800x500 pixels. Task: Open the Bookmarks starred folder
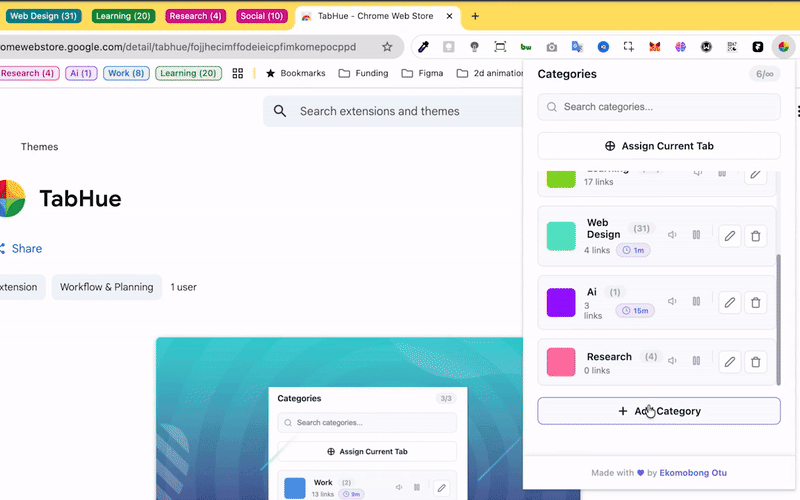(x=295, y=73)
